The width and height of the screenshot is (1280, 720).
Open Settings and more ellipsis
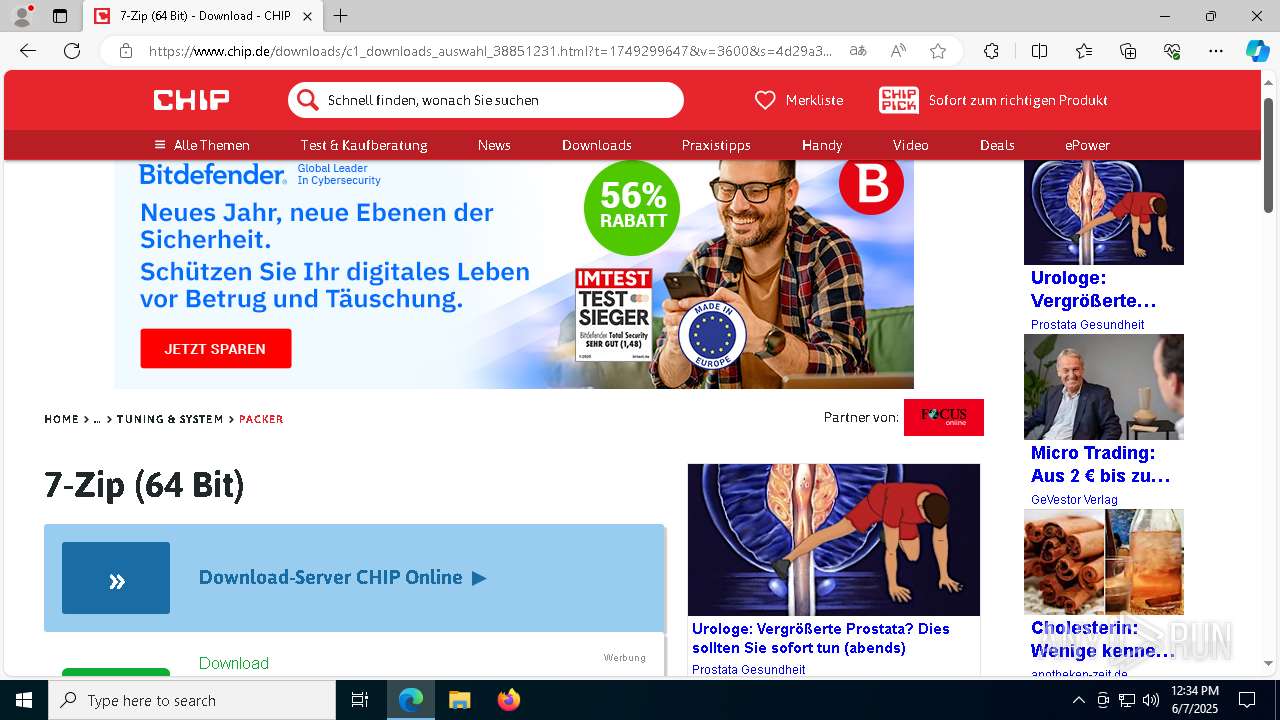[x=1216, y=51]
